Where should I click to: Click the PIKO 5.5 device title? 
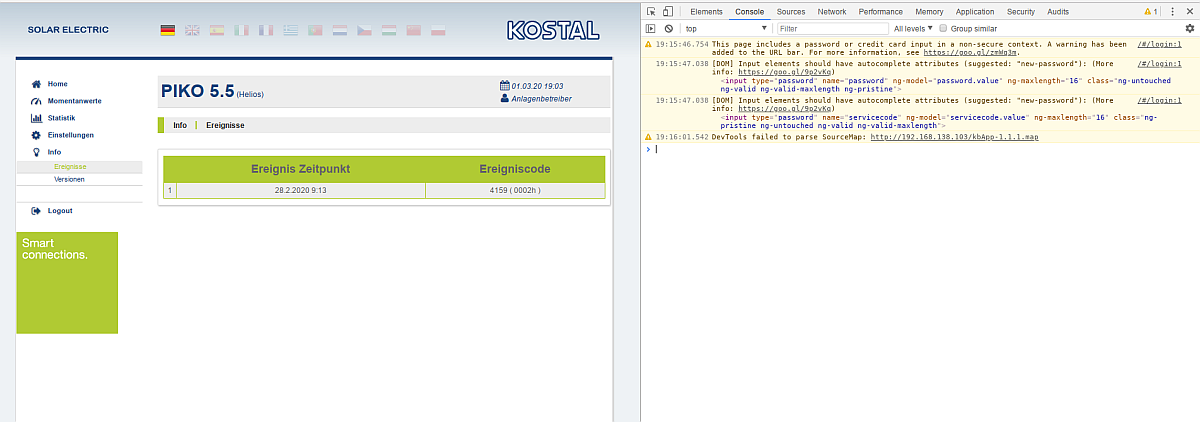click(197, 91)
